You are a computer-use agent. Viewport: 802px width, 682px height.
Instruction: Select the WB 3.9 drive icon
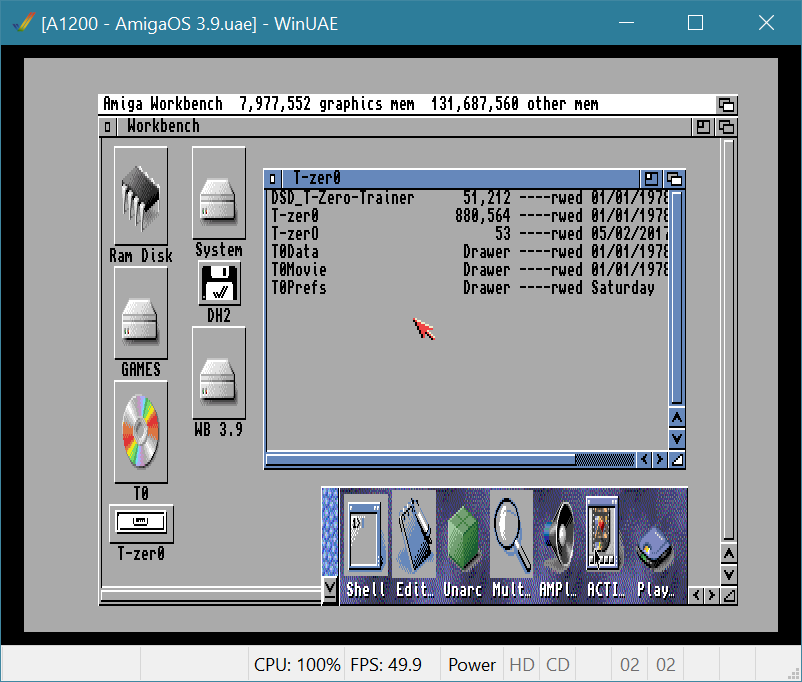click(219, 373)
